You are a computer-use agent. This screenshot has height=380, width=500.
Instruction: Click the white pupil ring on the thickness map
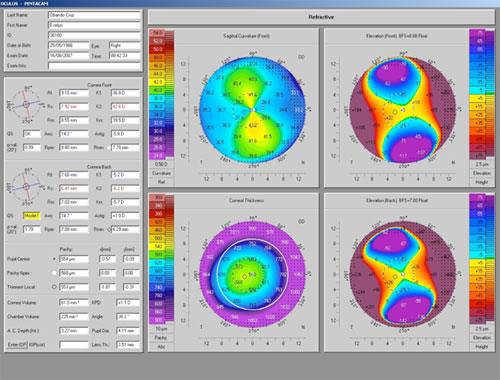tap(252, 274)
